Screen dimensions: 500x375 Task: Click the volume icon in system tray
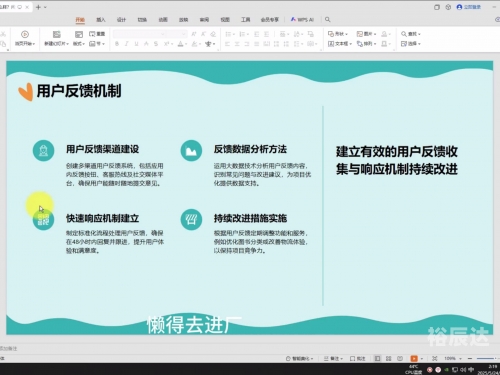tap(463, 369)
